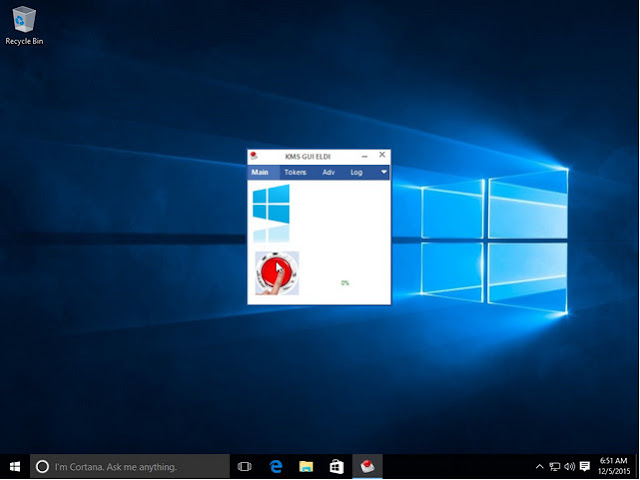The width and height of the screenshot is (640, 480).
Task: Open the Log tab
Action: (x=356, y=172)
